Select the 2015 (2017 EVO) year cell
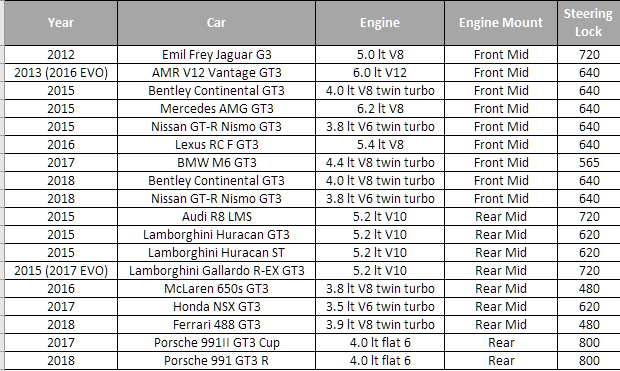The image size is (620, 371). pyautogui.click(x=61, y=271)
